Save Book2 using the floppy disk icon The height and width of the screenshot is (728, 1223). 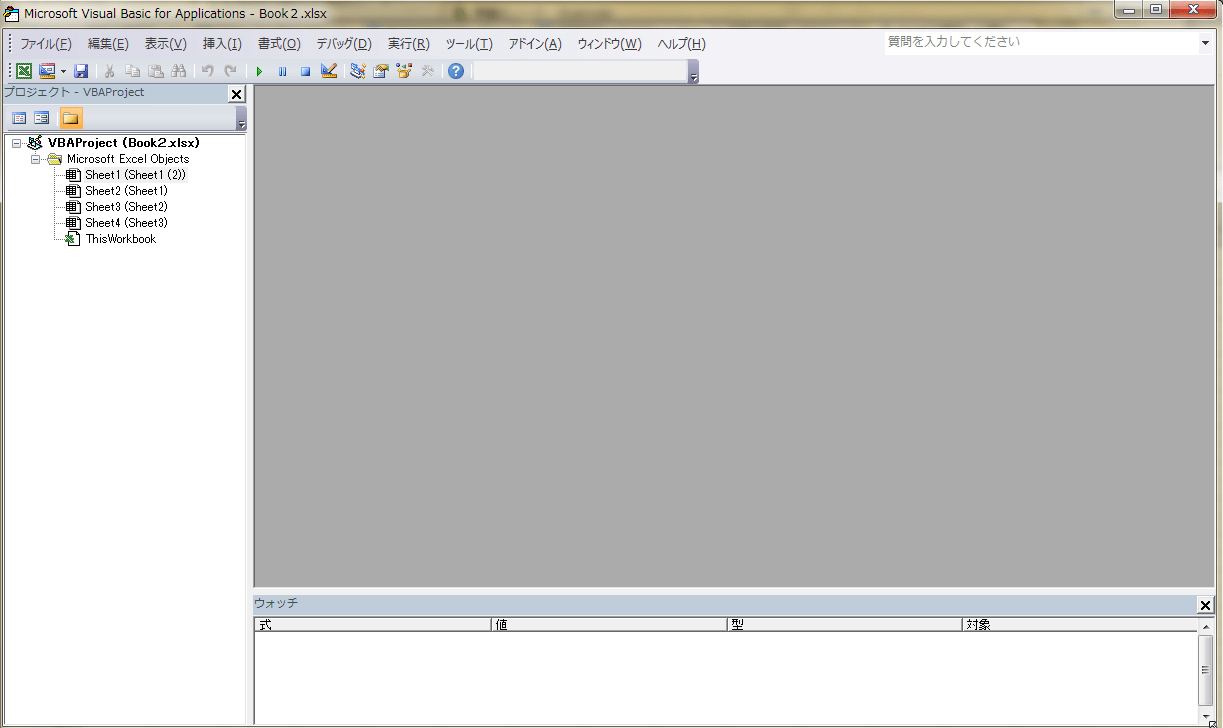point(81,71)
